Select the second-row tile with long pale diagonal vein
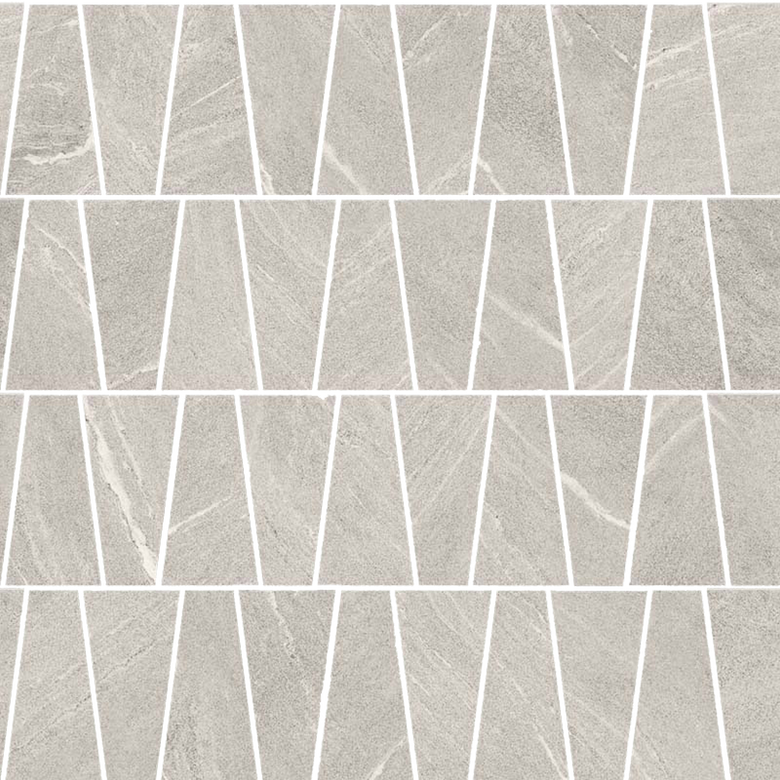The image size is (780, 780). pyautogui.click(x=521, y=294)
